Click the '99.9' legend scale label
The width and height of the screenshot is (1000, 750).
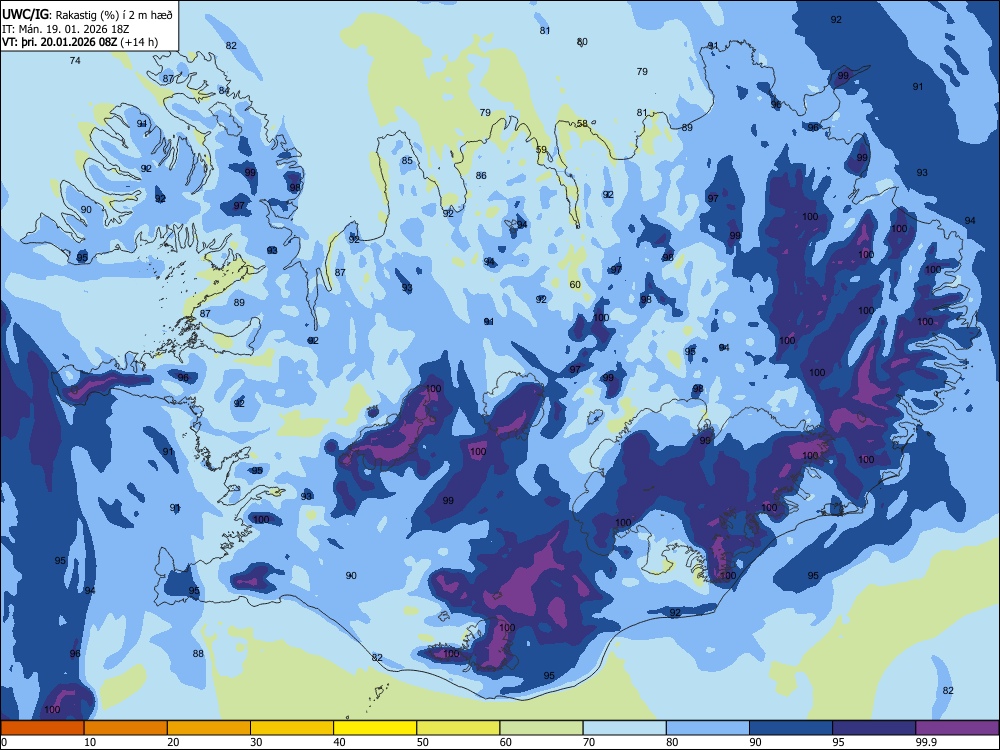pos(927,742)
